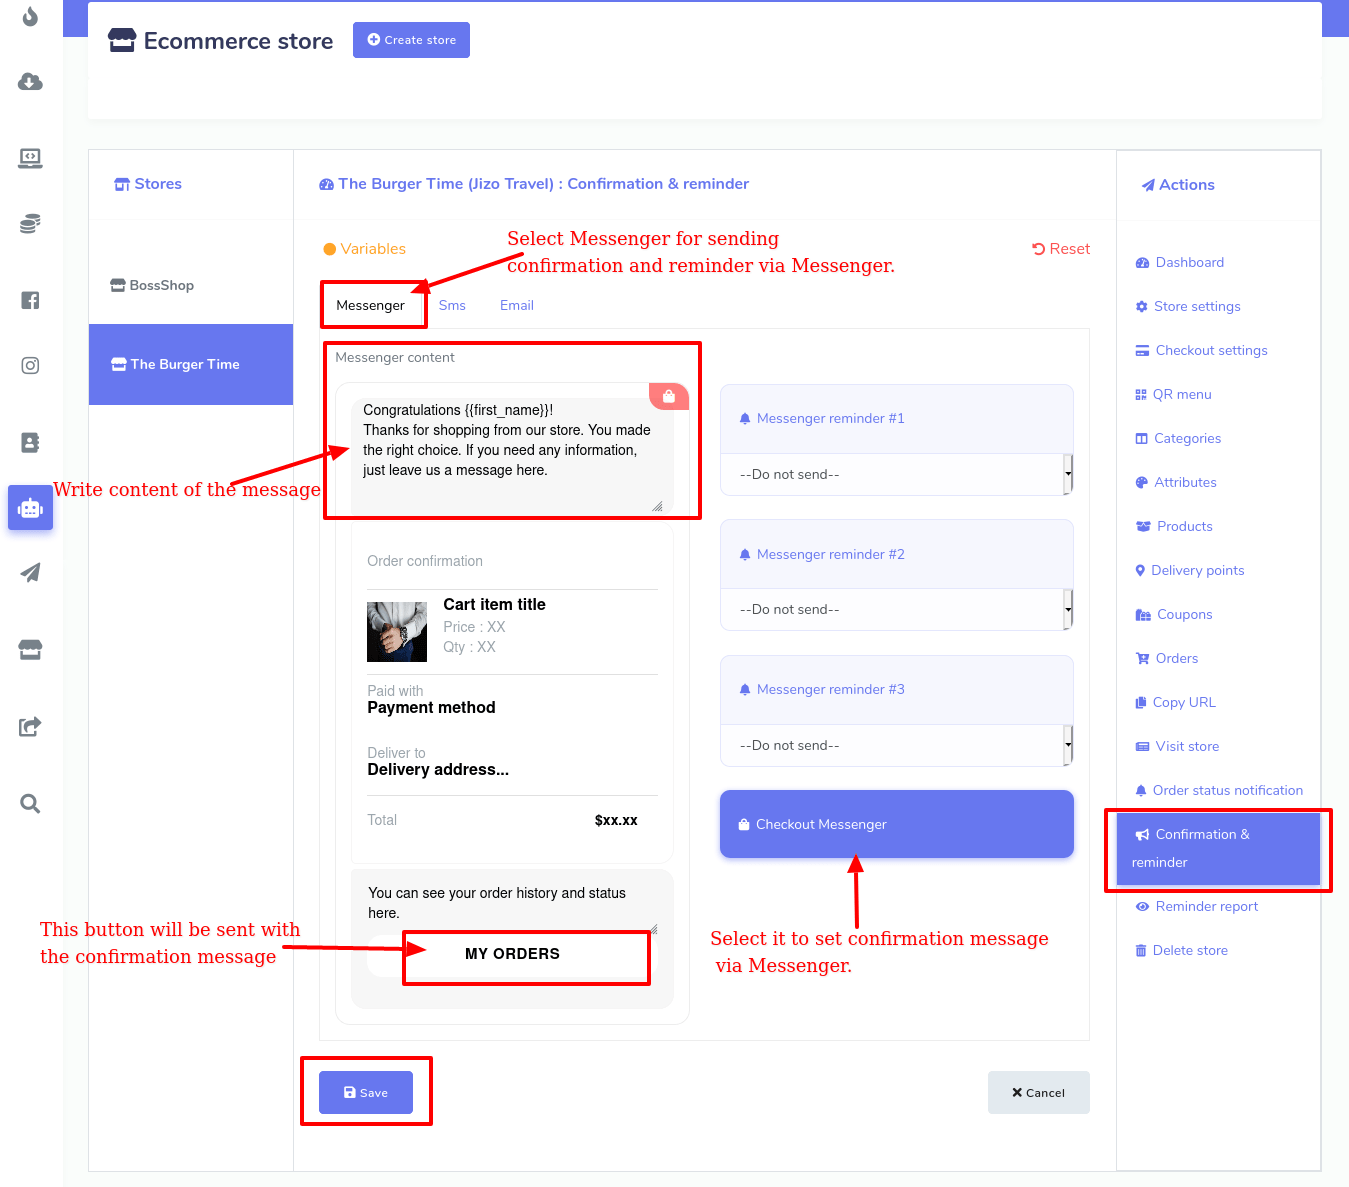Click the storefront icon in left sidebar
Viewport: 1349px width, 1187px height.
(30, 650)
